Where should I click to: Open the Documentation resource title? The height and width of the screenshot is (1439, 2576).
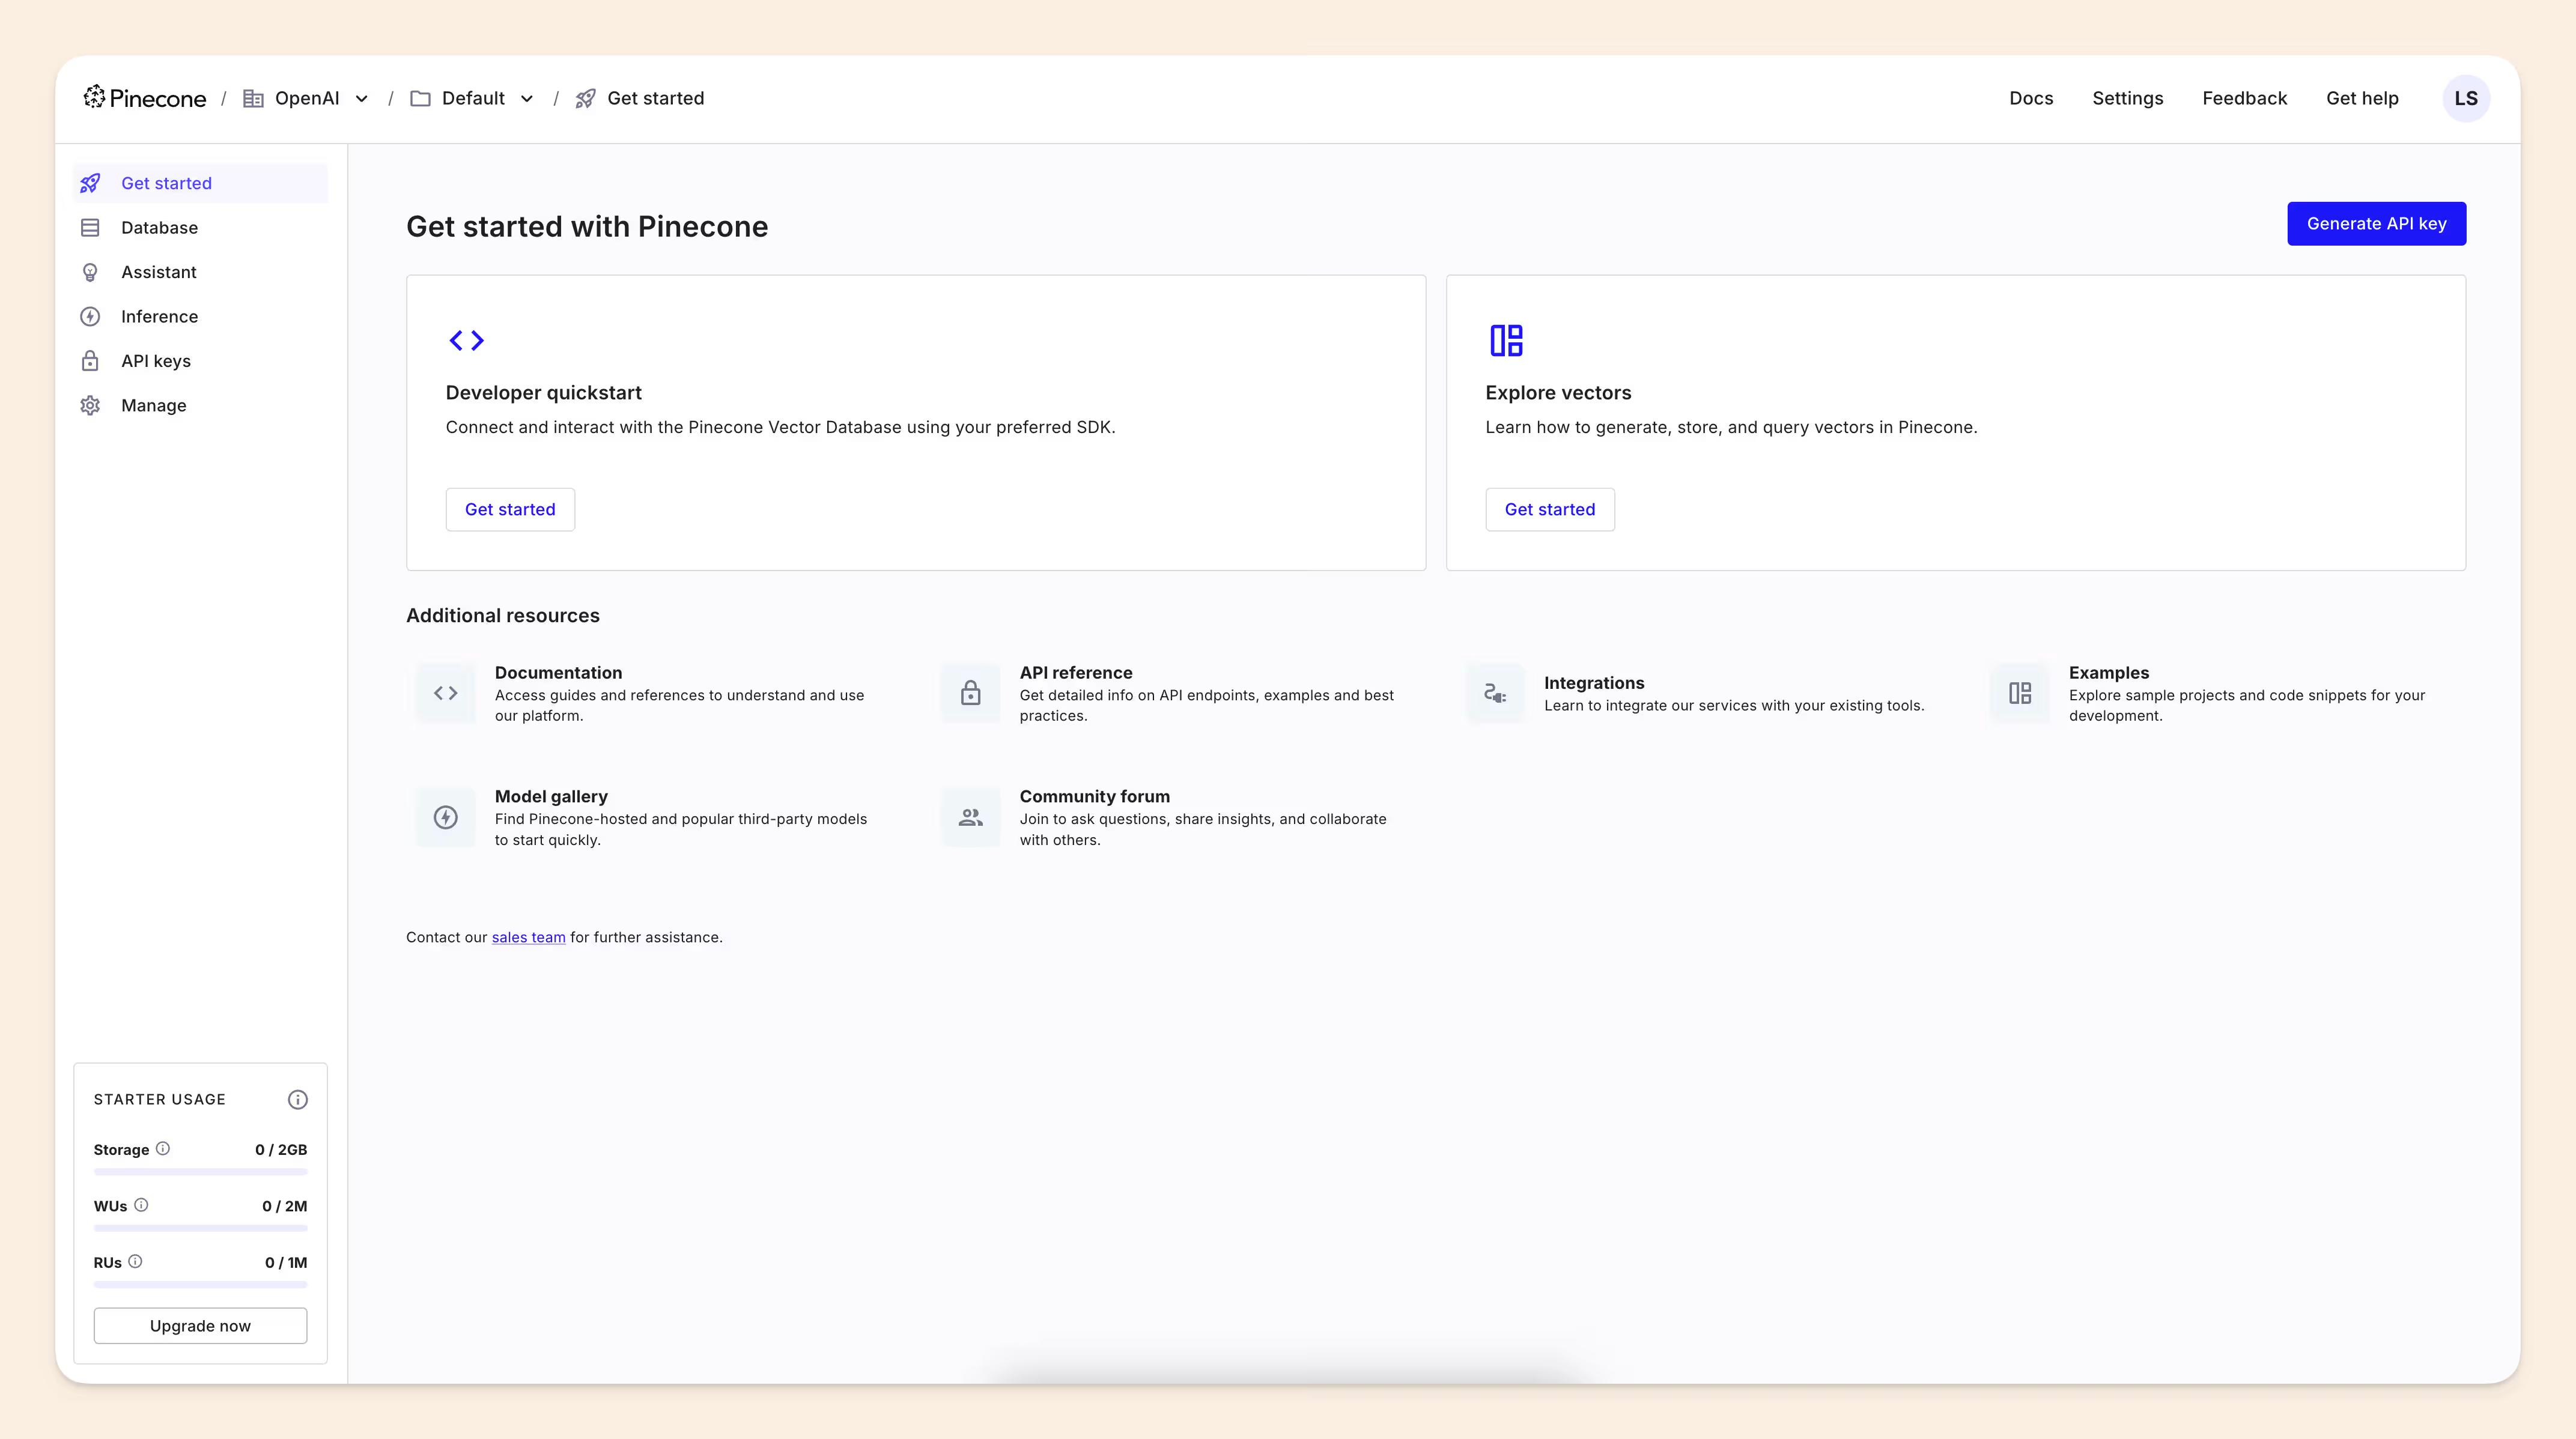[558, 673]
